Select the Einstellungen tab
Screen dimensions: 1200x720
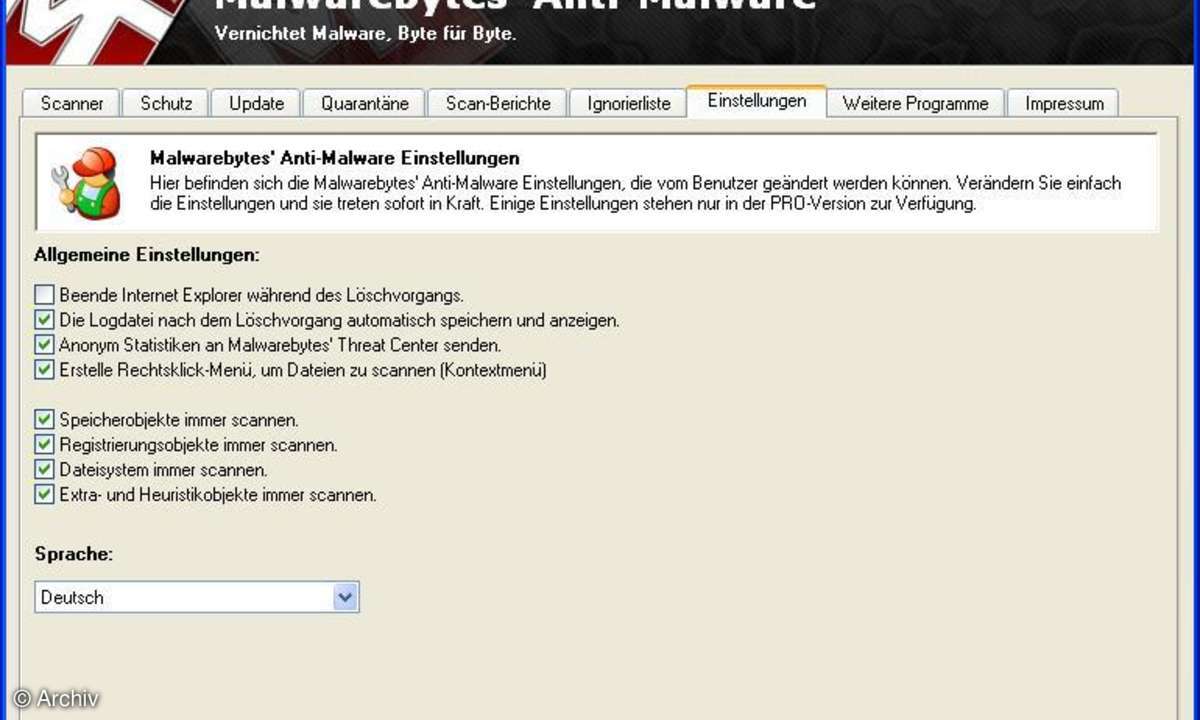click(x=756, y=101)
